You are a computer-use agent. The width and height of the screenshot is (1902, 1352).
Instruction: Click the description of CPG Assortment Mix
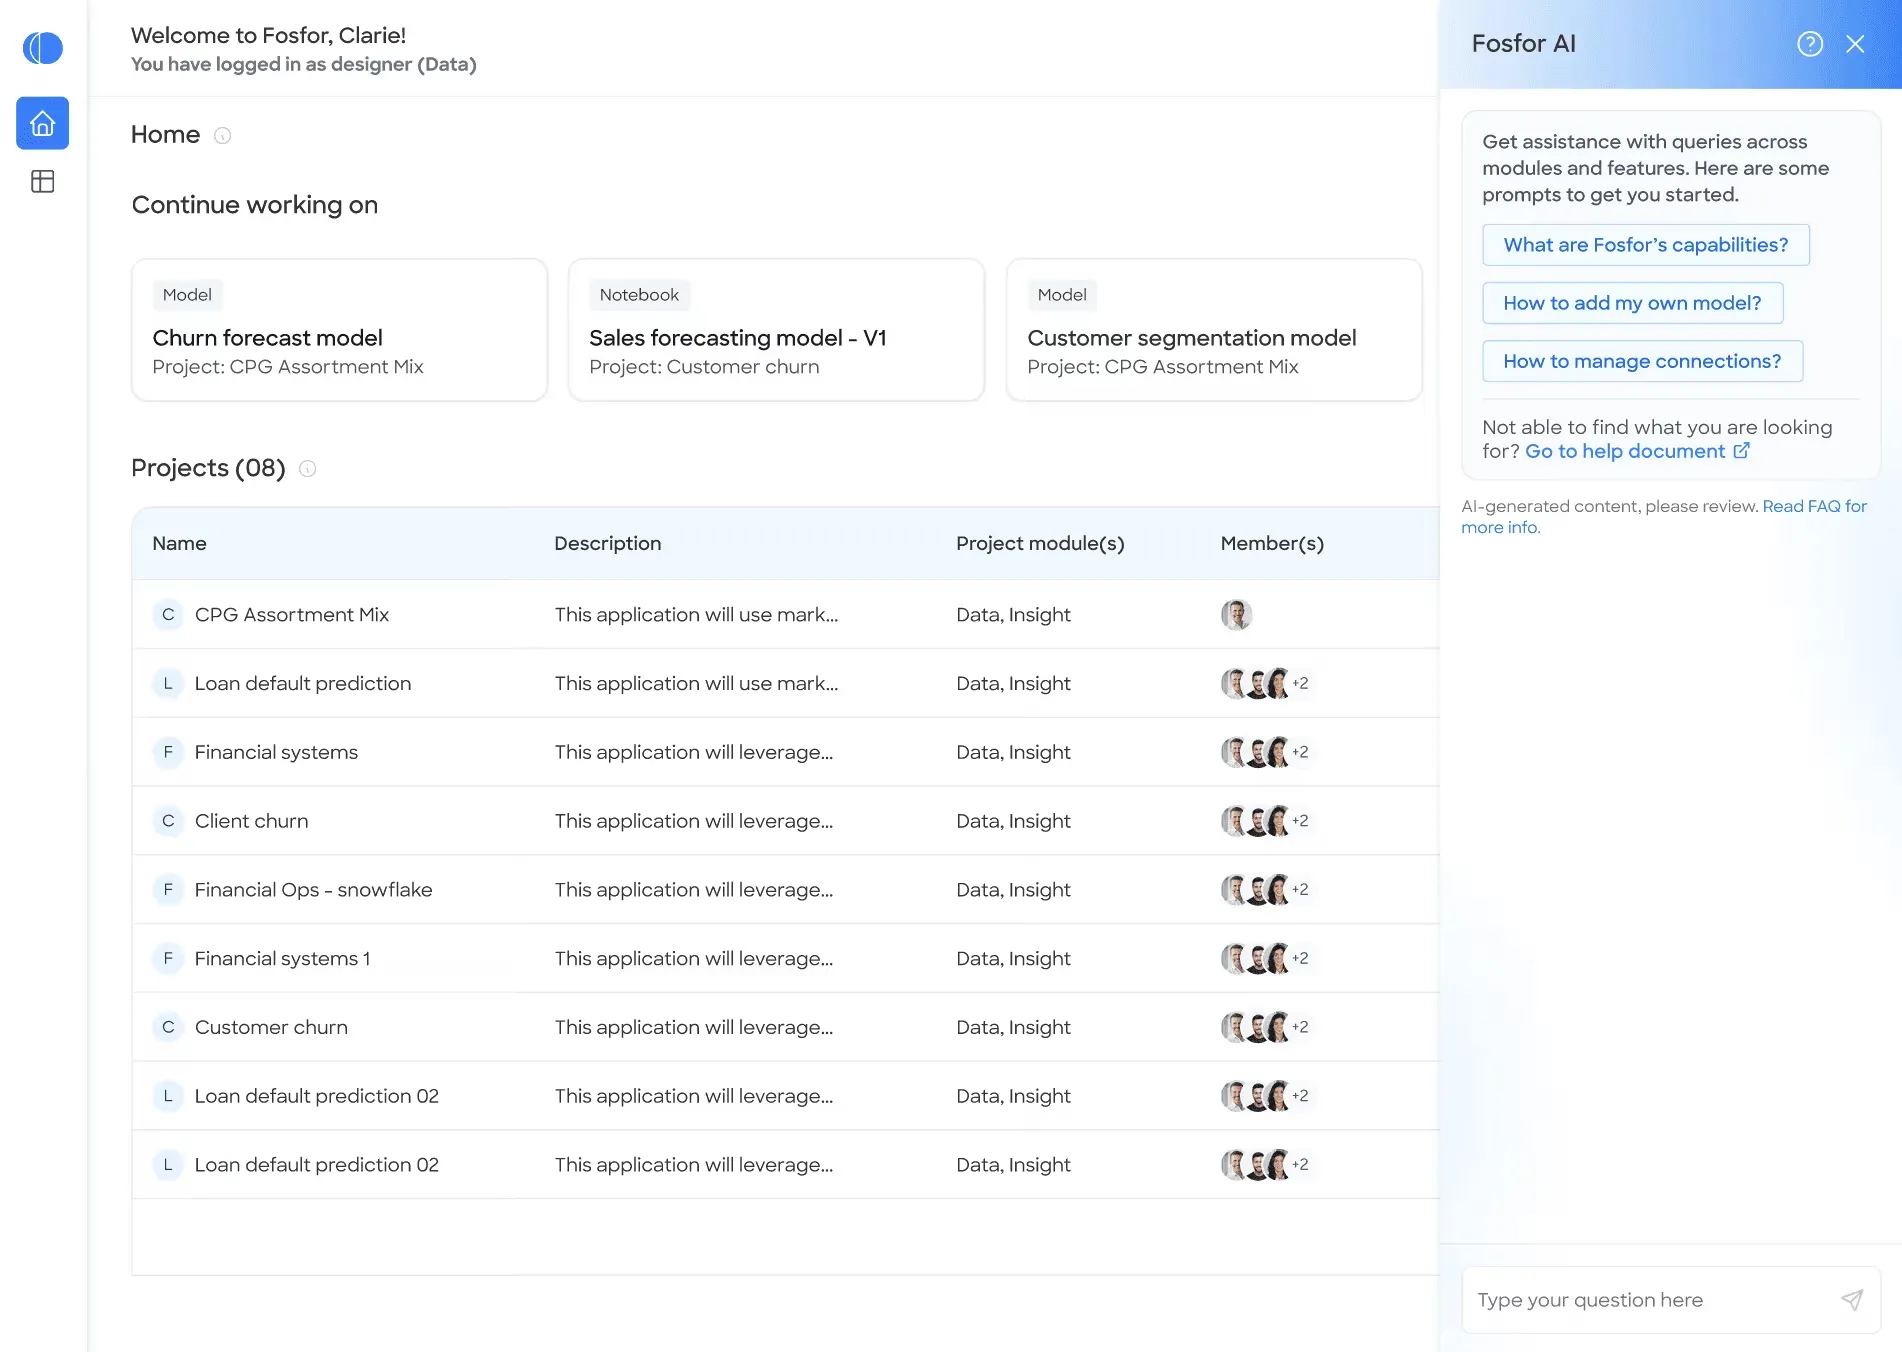click(x=697, y=614)
